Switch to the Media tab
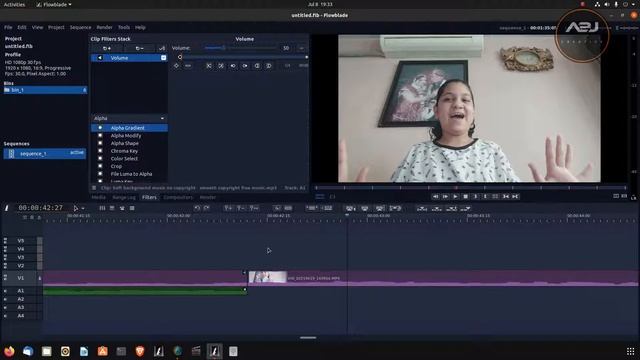The width and height of the screenshot is (640, 360). point(98,198)
